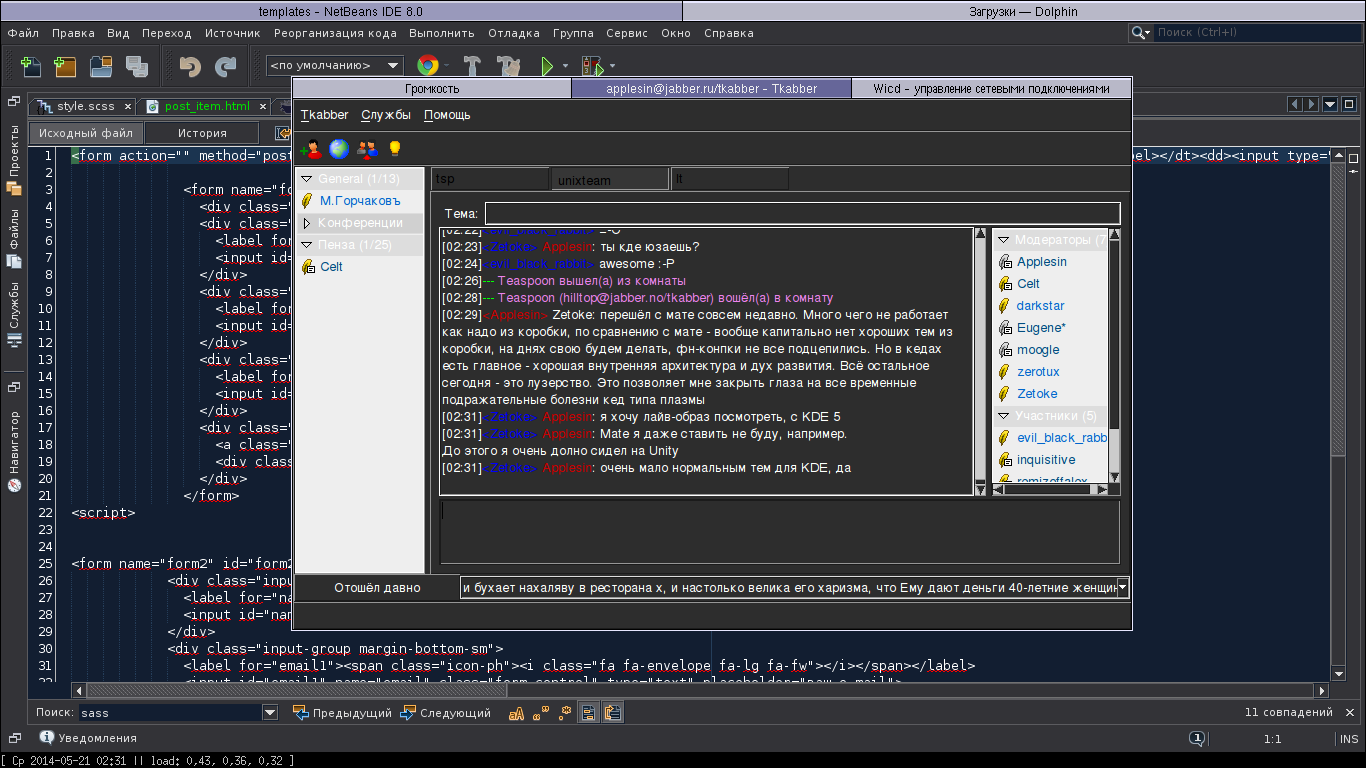
Task: Switch to the Громкость window tab
Action: pos(432,88)
